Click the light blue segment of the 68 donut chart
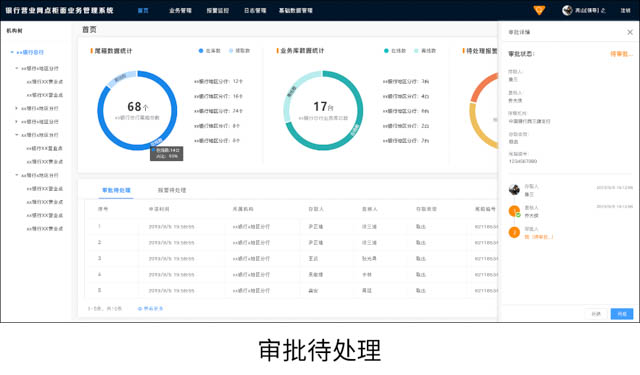Image resolution: width=640 pixels, height=375 pixels. [x=122, y=79]
